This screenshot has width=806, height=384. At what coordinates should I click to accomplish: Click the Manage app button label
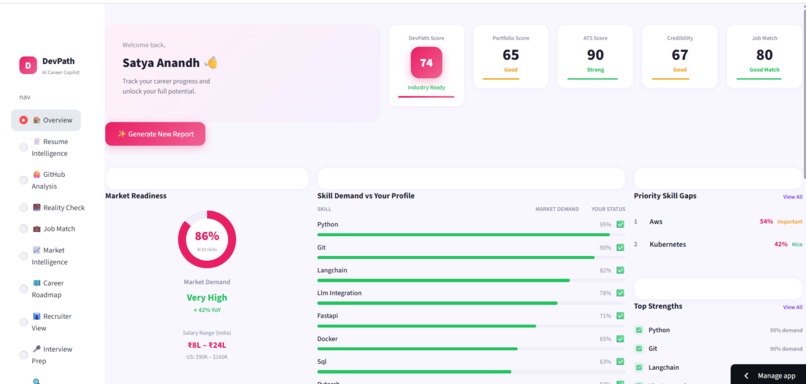point(776,376)
